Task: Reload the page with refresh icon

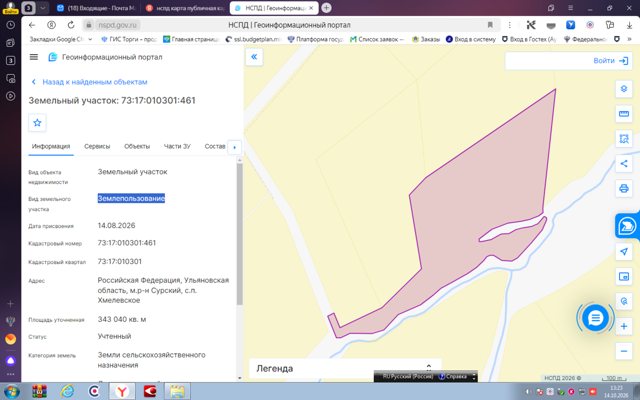Action: [71, 25]
